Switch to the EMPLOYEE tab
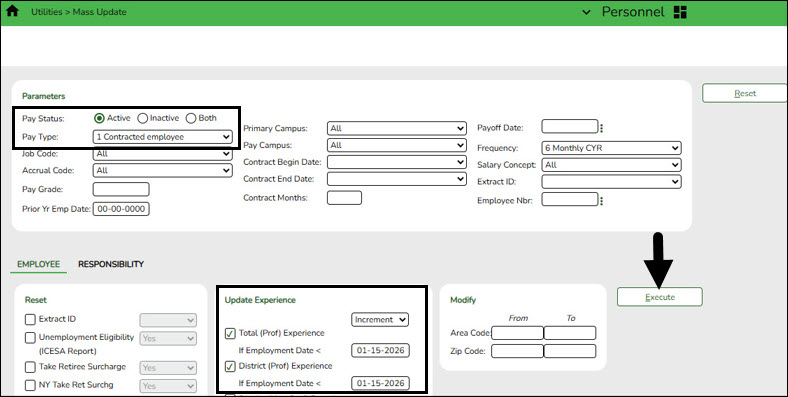788x397 pixels. [38, 264]
